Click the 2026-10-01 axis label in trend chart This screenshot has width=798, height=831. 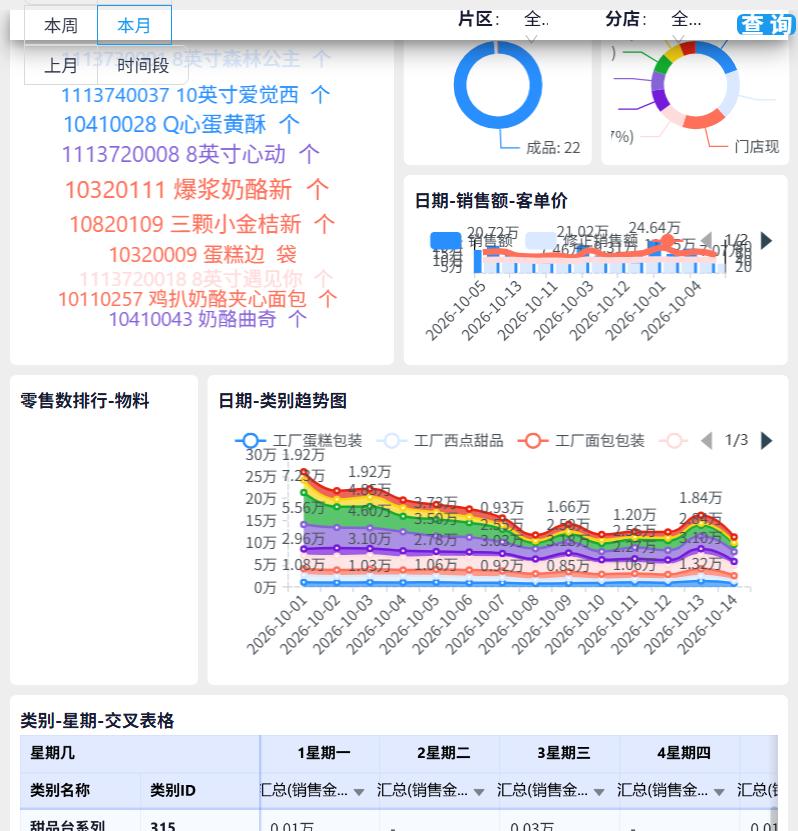point(277,625)
